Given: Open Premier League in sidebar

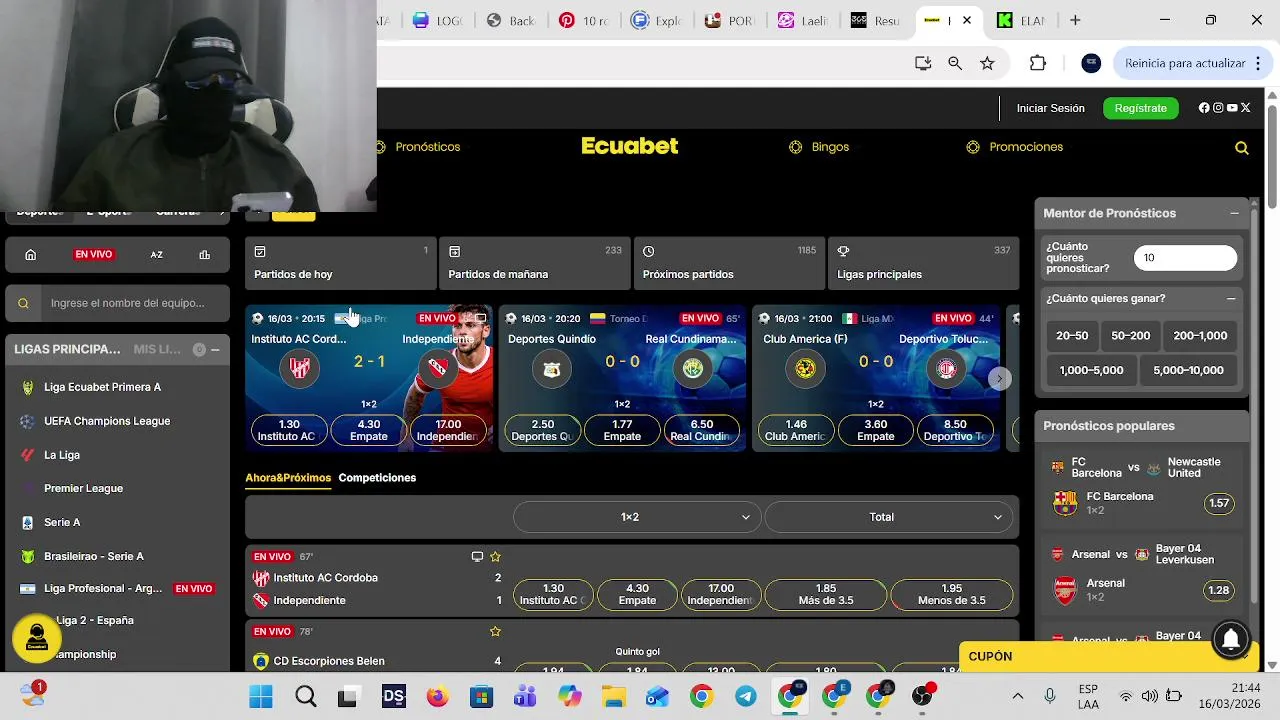Looking at the screenshot, I should (x=83, y=489).
